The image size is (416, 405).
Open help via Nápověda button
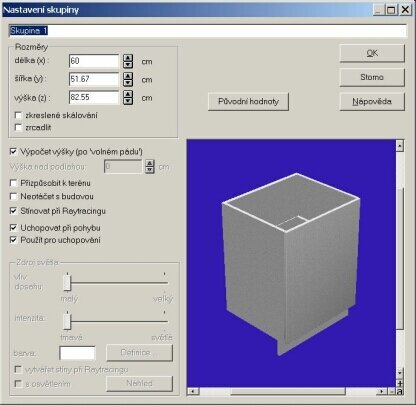(372, 101)
